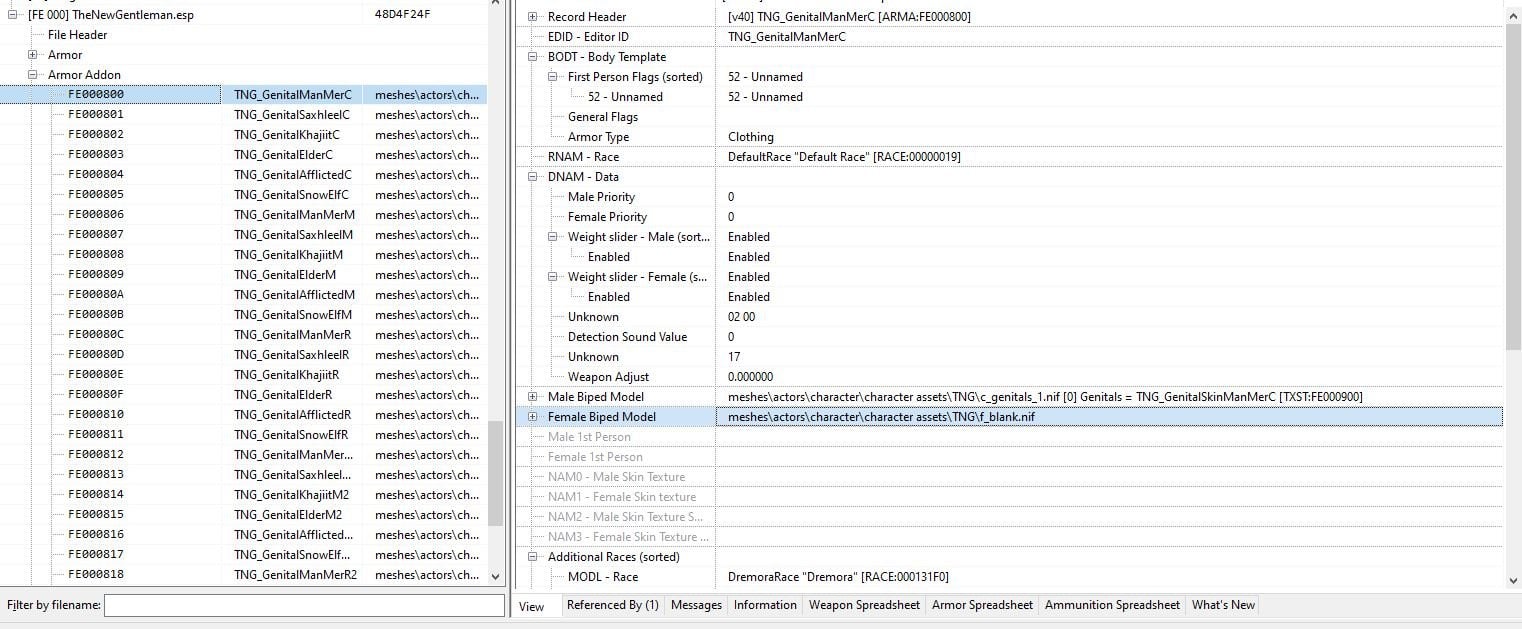1522x629 pixels.
Task: Click the f_blank.nif female model path
Action: pyautogui.click(x=881, y=417)
